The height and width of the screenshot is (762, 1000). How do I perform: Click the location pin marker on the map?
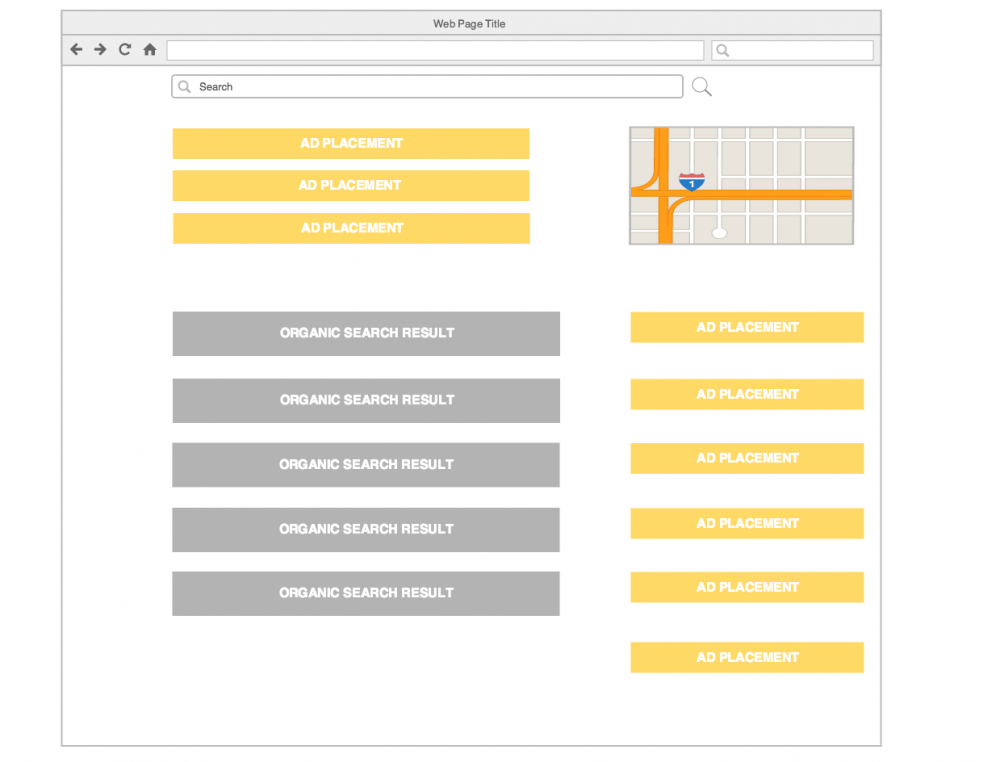click(718, 231)
